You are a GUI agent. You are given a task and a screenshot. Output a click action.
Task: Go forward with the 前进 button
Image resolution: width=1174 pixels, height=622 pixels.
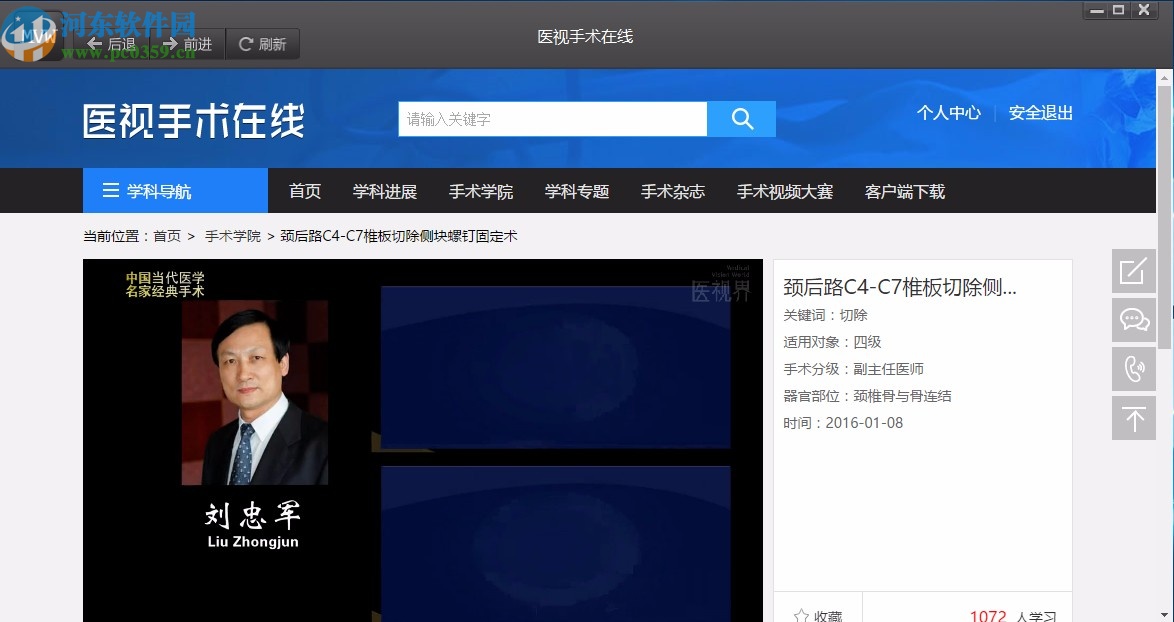pos(187,44)
